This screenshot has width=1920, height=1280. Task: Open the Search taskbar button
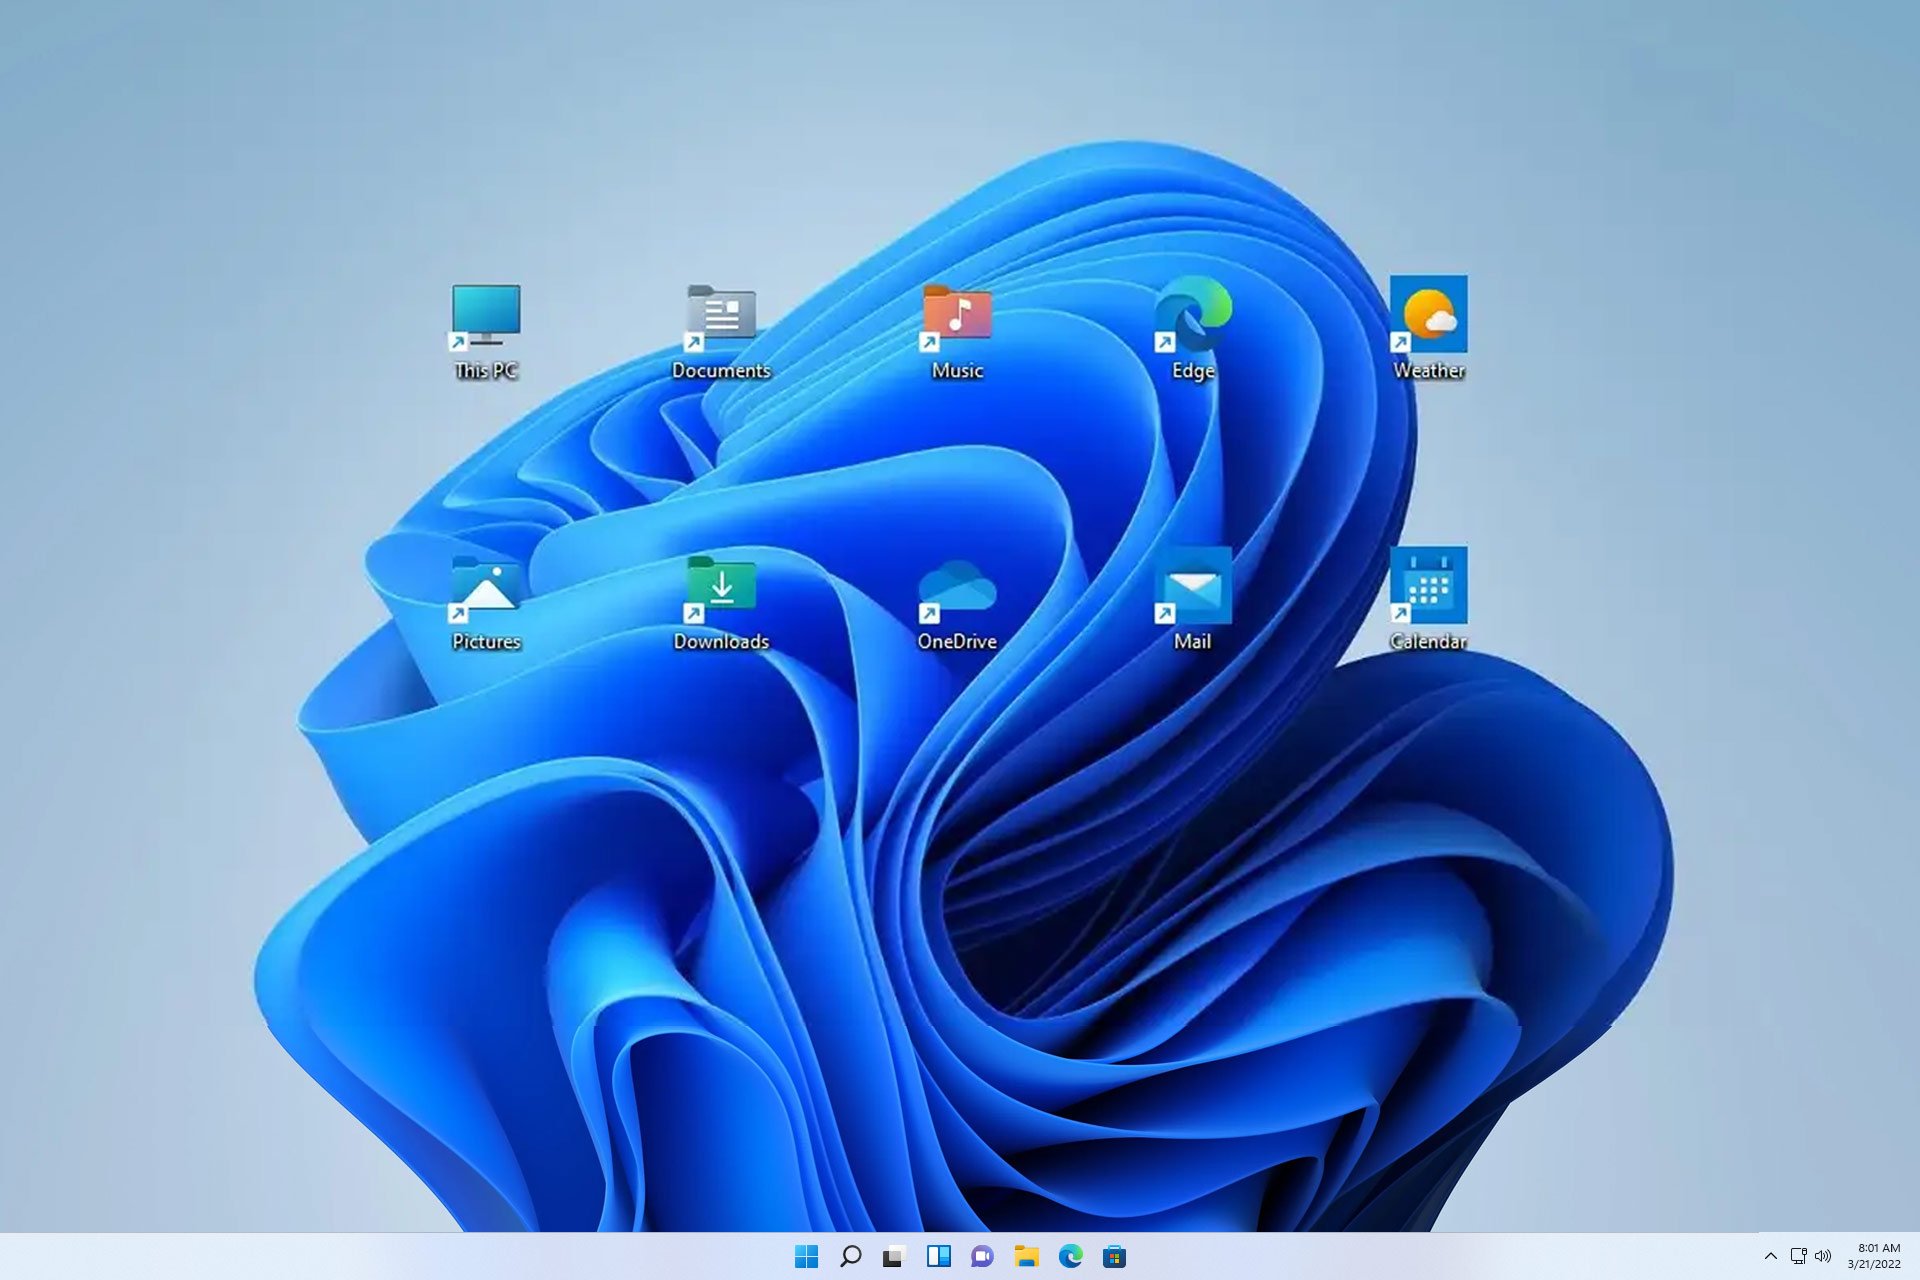(x=850, y=1256)
